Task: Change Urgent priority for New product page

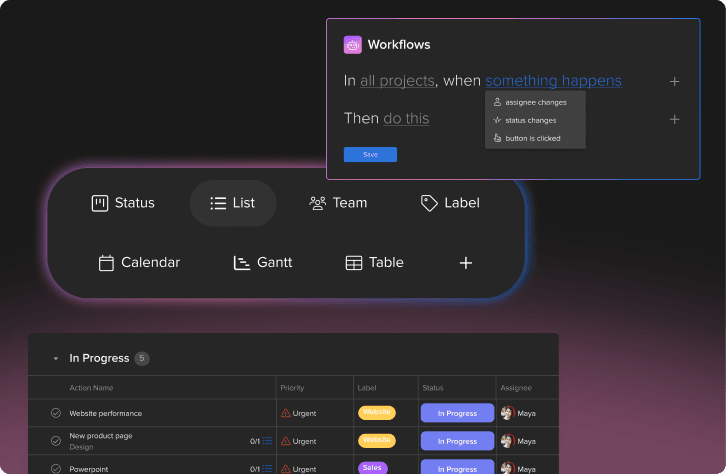Action: coord(298,441)
